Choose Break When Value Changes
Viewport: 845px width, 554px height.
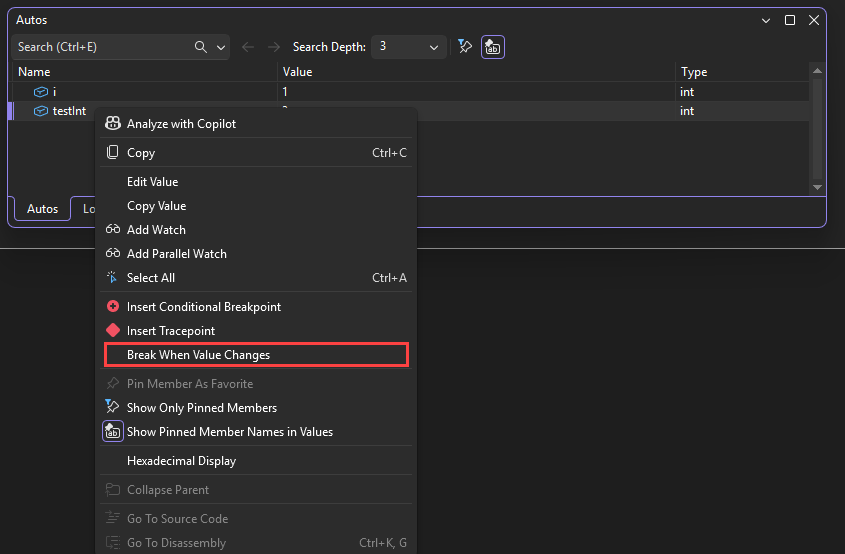coord(198,355)
